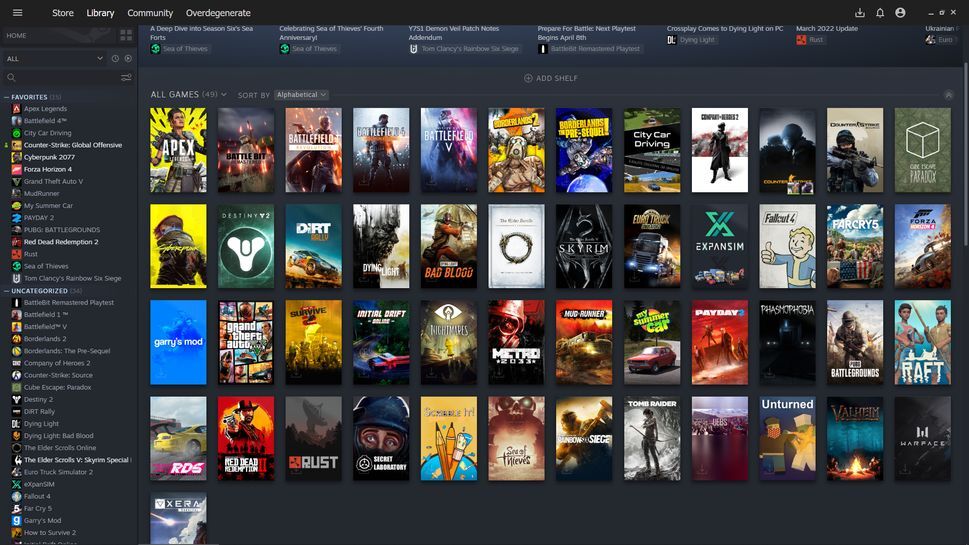Image resolution: width=969 pixels, height=545 pixels.
Task: Select Fallout 4 in sidebar
Action: (37, 496)
